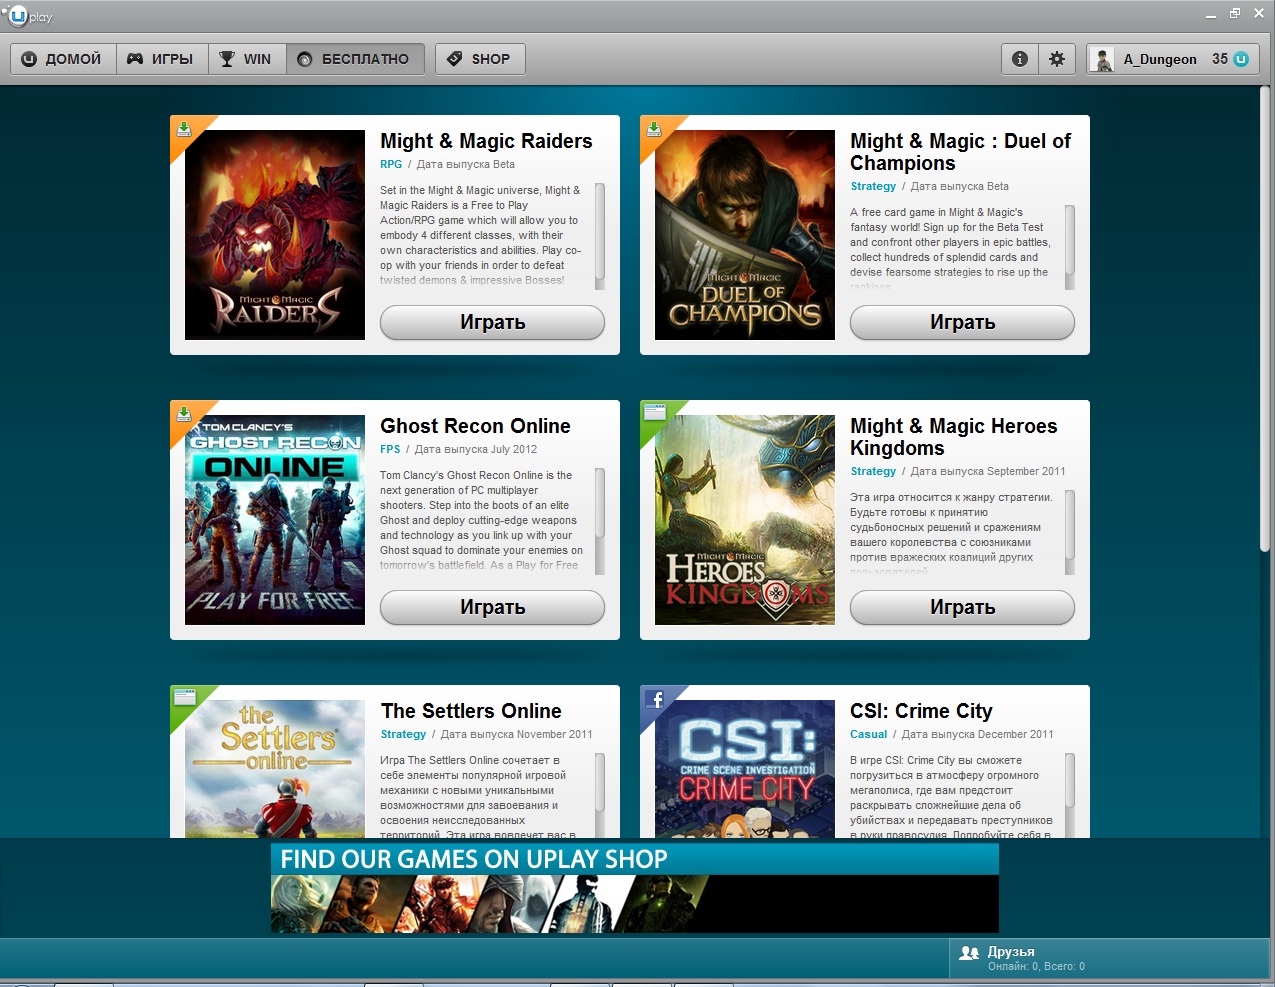The image size is (1275, 987).
Task: Open The Settlers Online title
Action: [471, 711]
